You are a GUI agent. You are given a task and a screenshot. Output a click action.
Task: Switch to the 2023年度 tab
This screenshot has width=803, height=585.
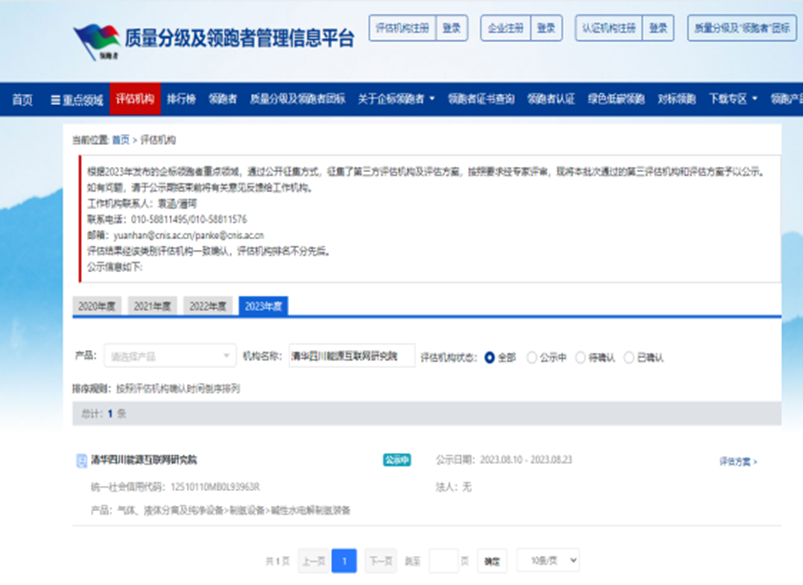pyautogui.click(x=263, y=306)
